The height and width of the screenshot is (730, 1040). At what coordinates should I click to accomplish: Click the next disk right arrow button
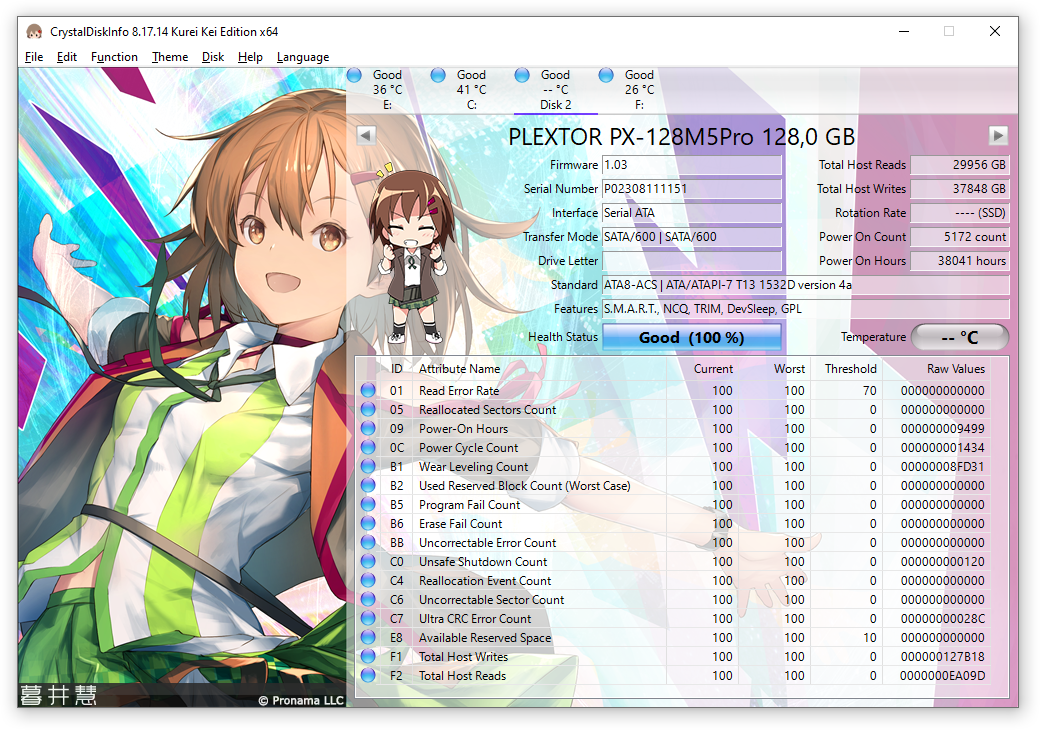[997, 135]
